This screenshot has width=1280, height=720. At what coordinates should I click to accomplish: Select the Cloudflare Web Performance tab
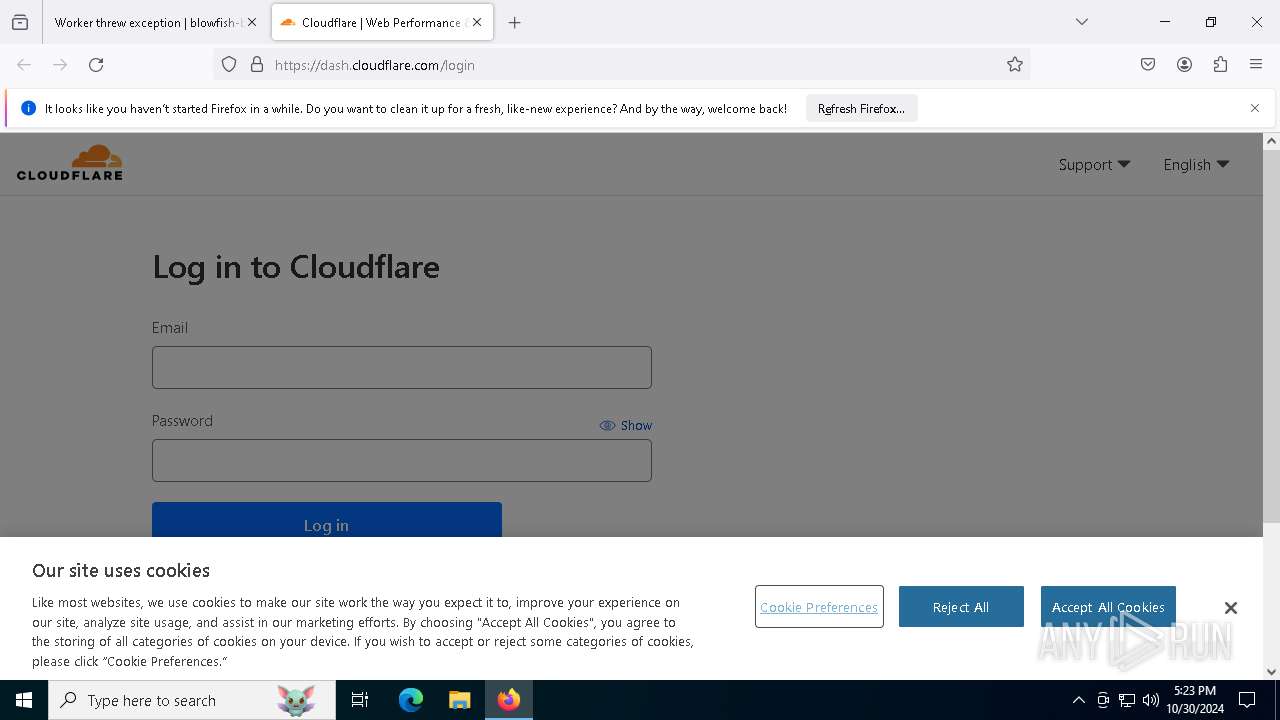[x=381, y=22]
